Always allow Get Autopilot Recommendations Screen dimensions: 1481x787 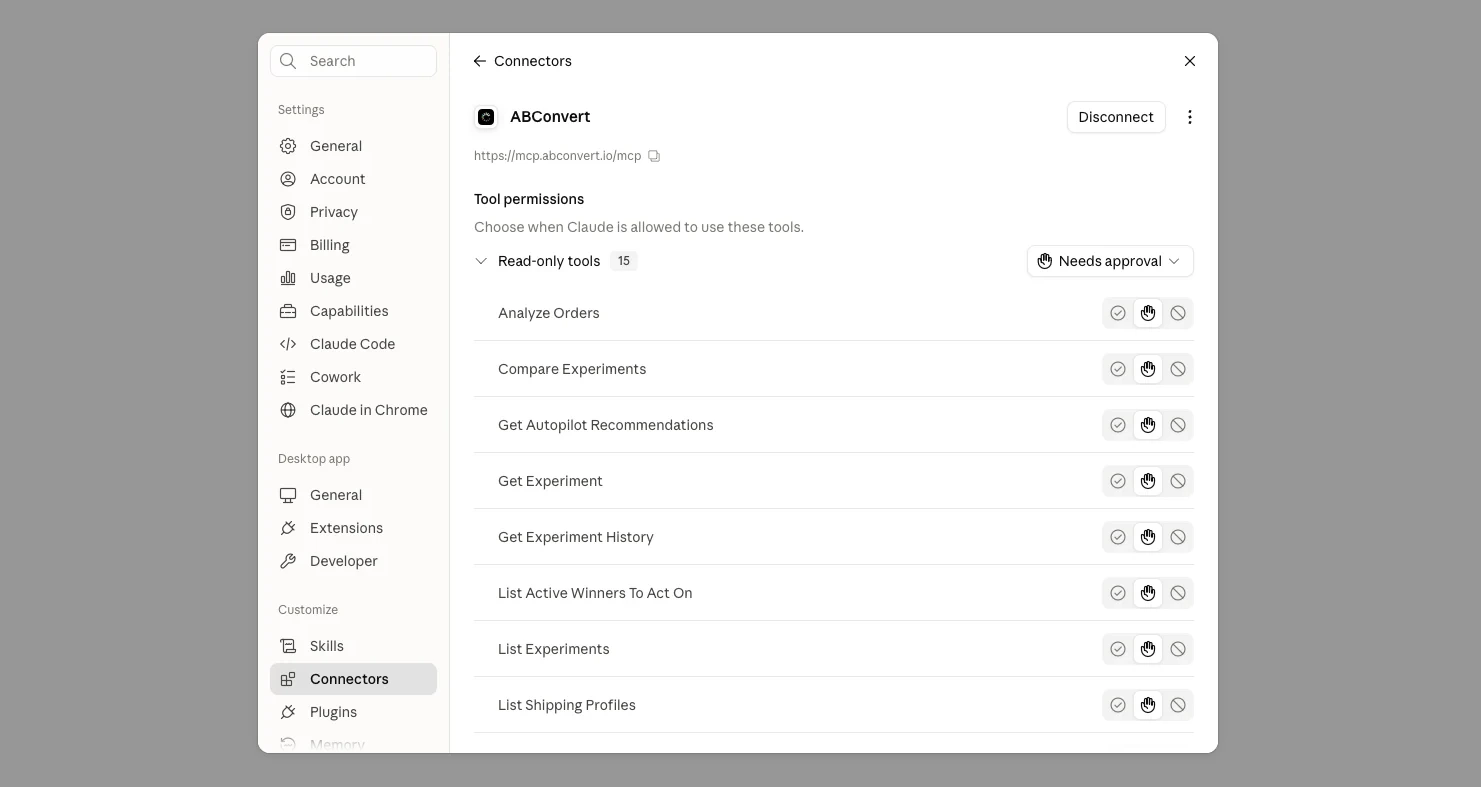point(1118,425)
